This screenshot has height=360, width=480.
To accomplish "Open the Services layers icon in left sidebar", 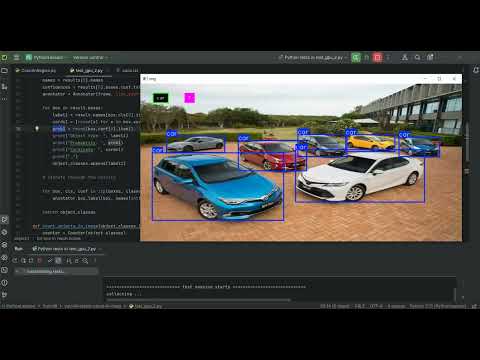I will point(4,245).
